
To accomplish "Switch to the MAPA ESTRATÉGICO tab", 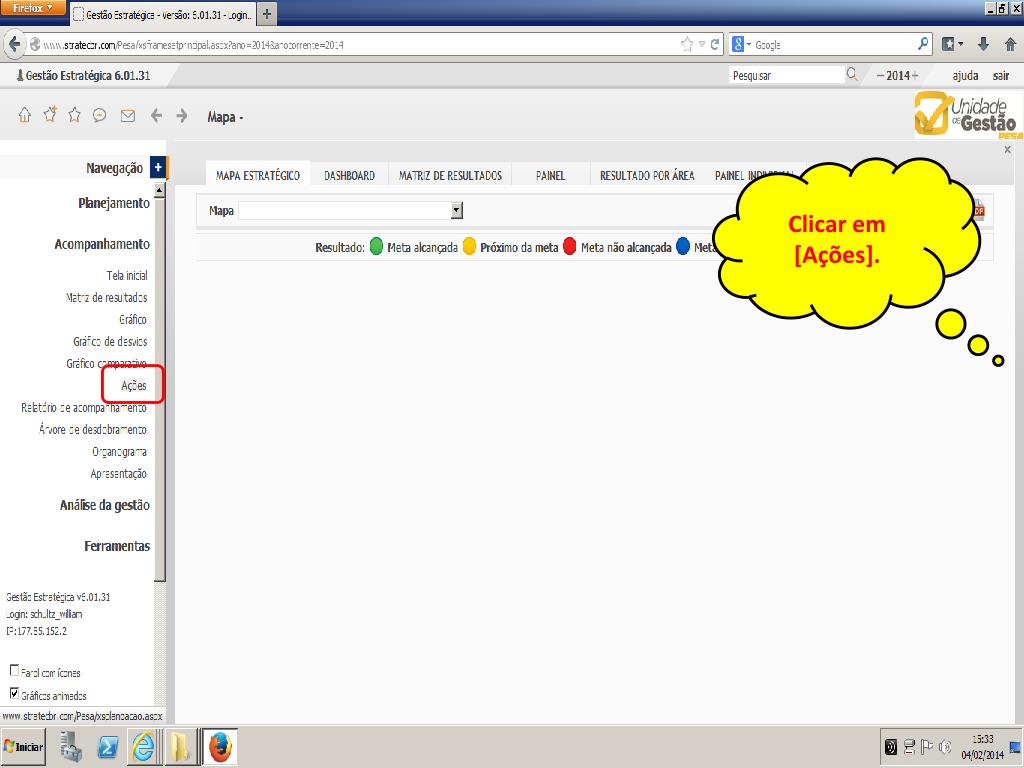I will tap(258, 175).
